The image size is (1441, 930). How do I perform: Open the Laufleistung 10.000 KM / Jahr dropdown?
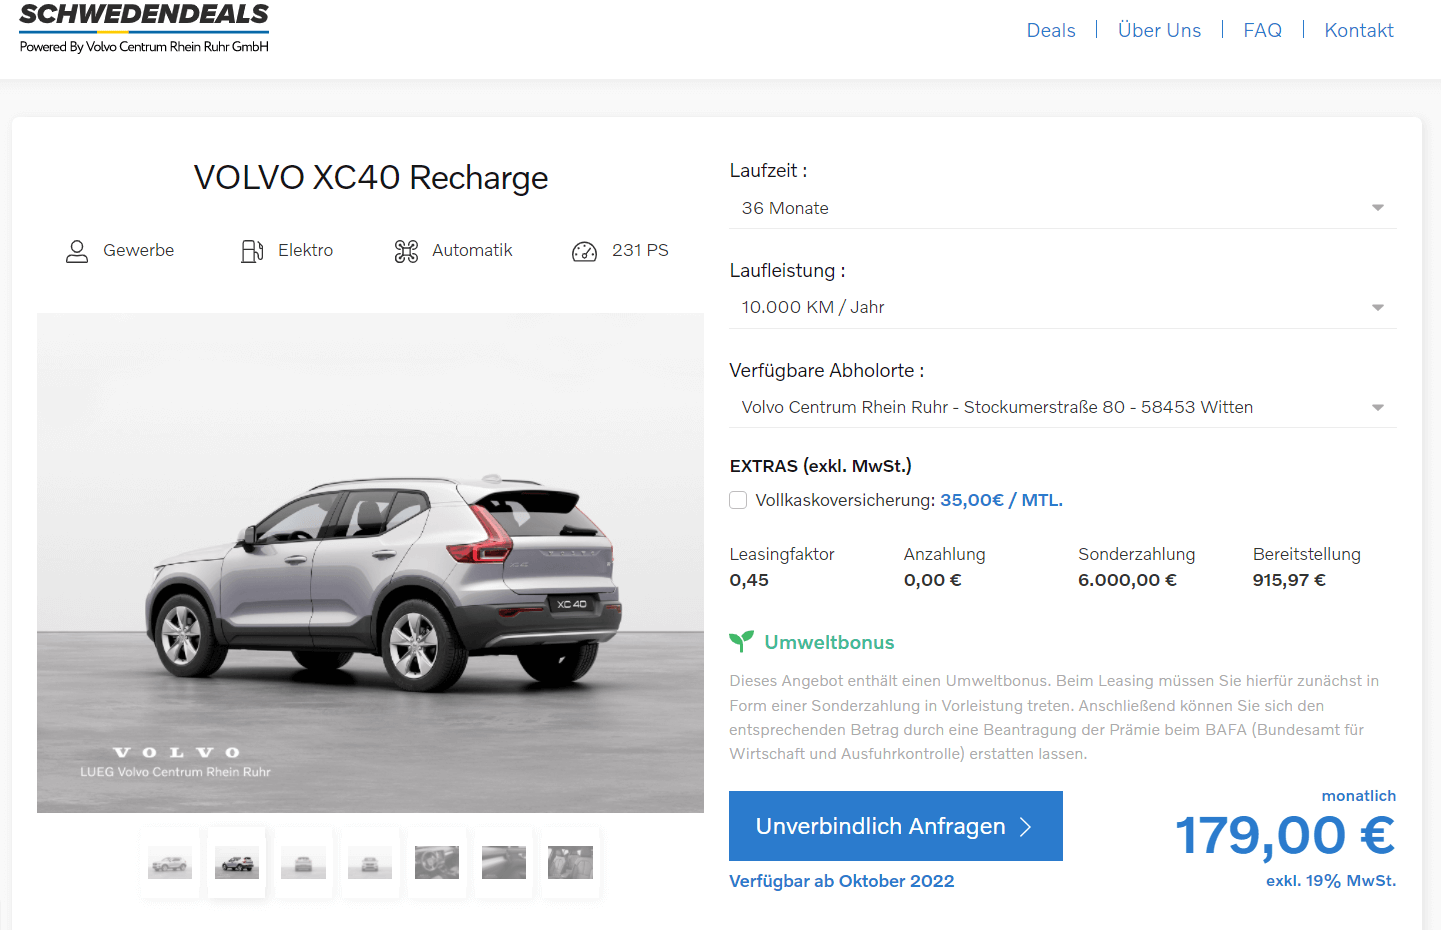tap(1062, 307)
